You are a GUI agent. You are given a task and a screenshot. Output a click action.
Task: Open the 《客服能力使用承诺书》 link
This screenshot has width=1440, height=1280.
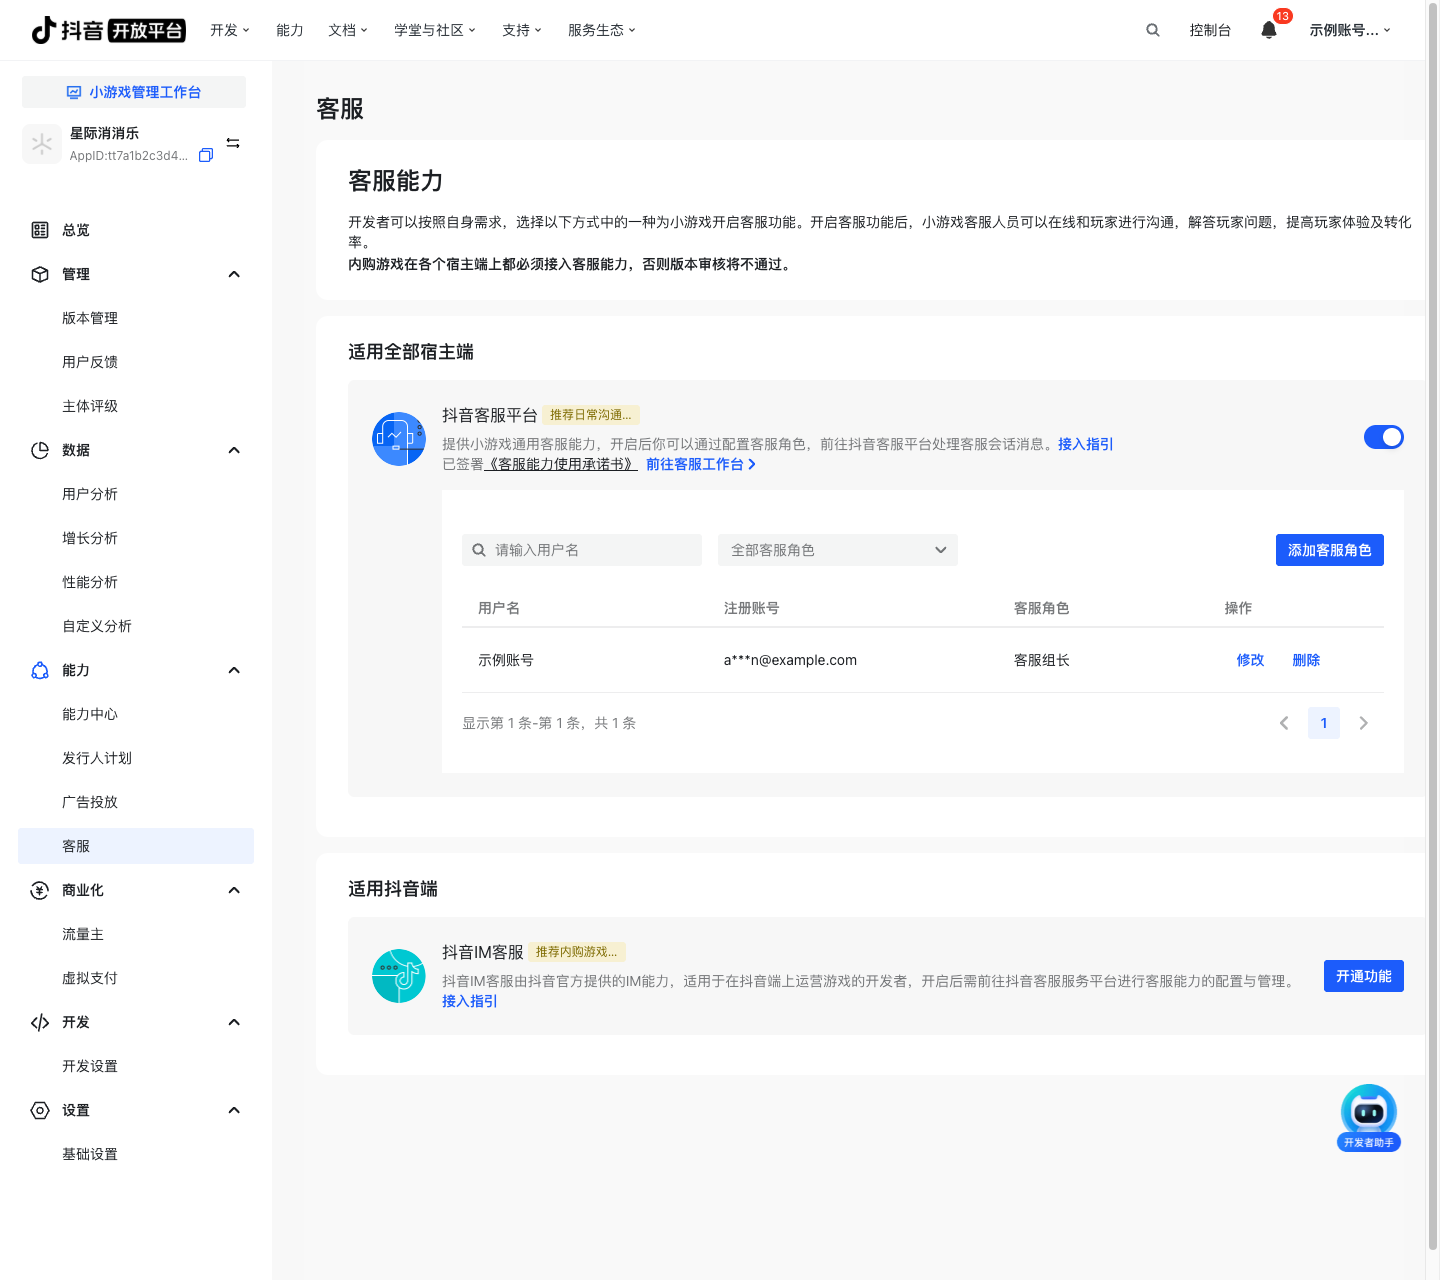click(561, 464)
